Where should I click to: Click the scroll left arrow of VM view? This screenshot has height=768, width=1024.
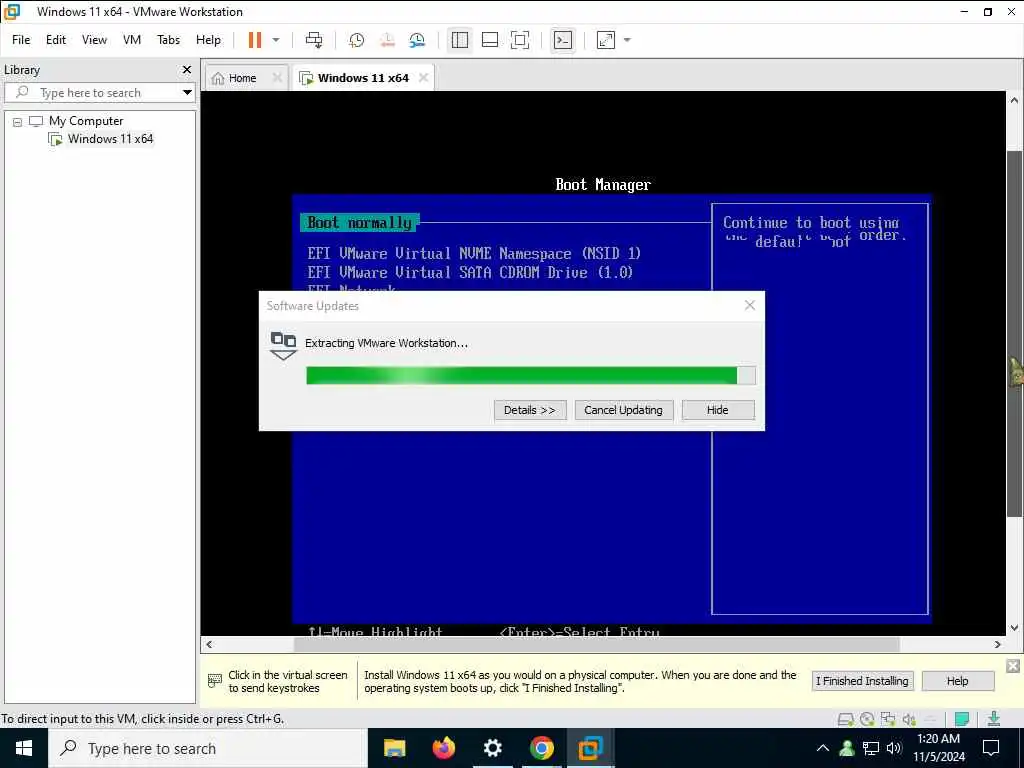(209, 645)
